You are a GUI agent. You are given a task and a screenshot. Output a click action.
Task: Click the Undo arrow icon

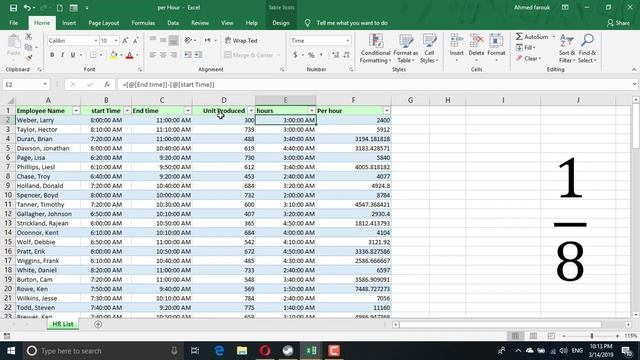coord(27,8)
